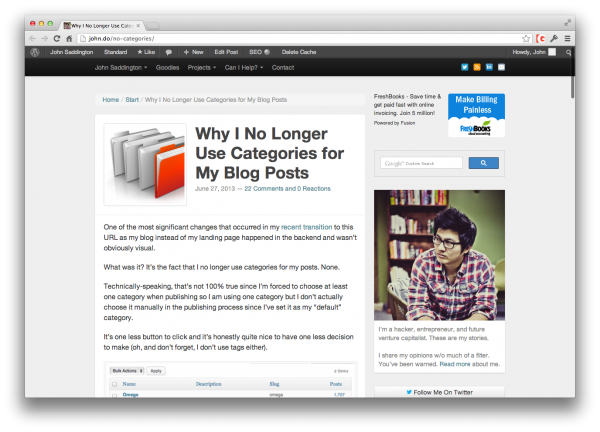Image resolution: width=600 pixels, height=432 pixels.
Task: Click the browser back arrow
Action: tap(33, 39)
